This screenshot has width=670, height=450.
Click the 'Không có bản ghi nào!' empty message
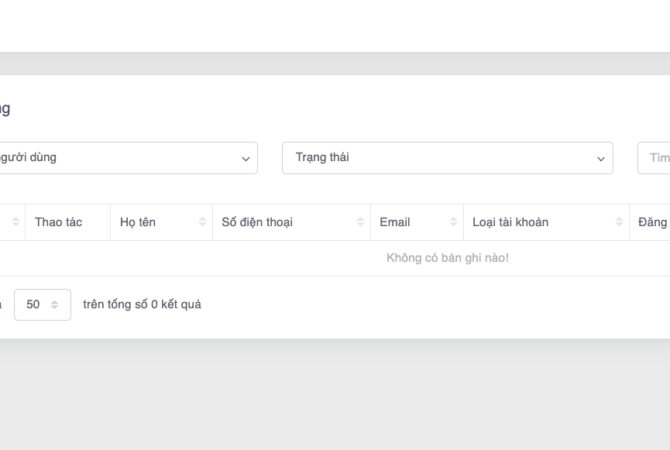click(x=447, y=258)
